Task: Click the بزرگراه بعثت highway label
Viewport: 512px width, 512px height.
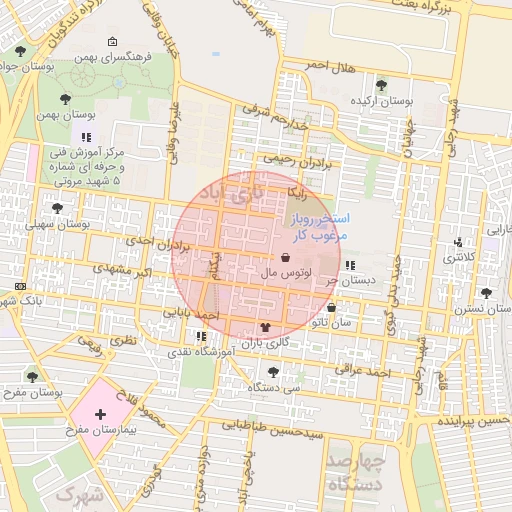Action: pyautogui.click(x=421, y=6)
